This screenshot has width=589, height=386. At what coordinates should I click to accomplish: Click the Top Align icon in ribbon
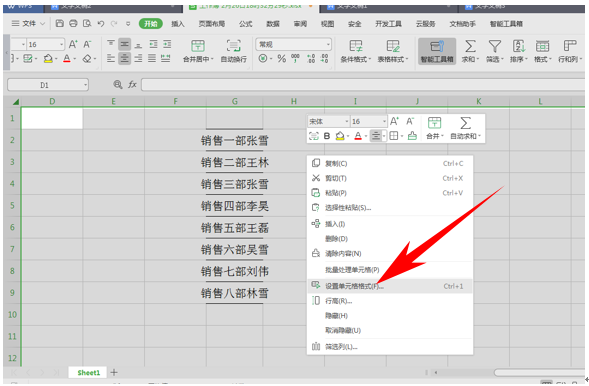coord(111,44)
